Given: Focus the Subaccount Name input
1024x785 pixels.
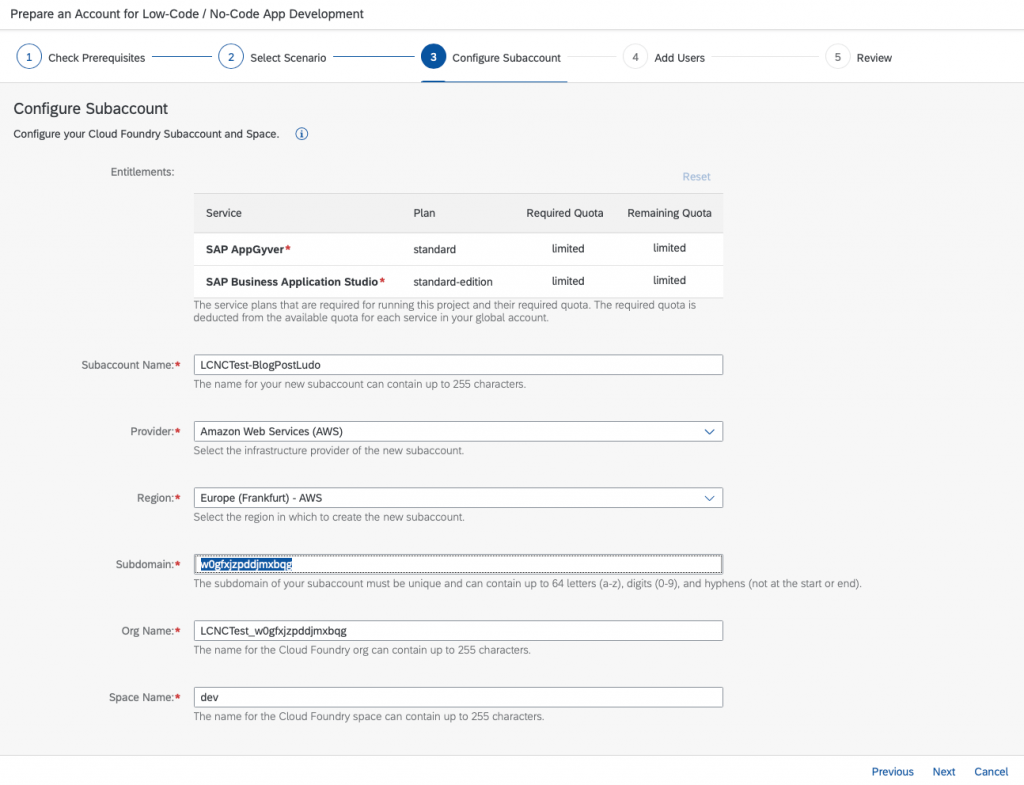Looking at the screenshot, I should [458, 365].
